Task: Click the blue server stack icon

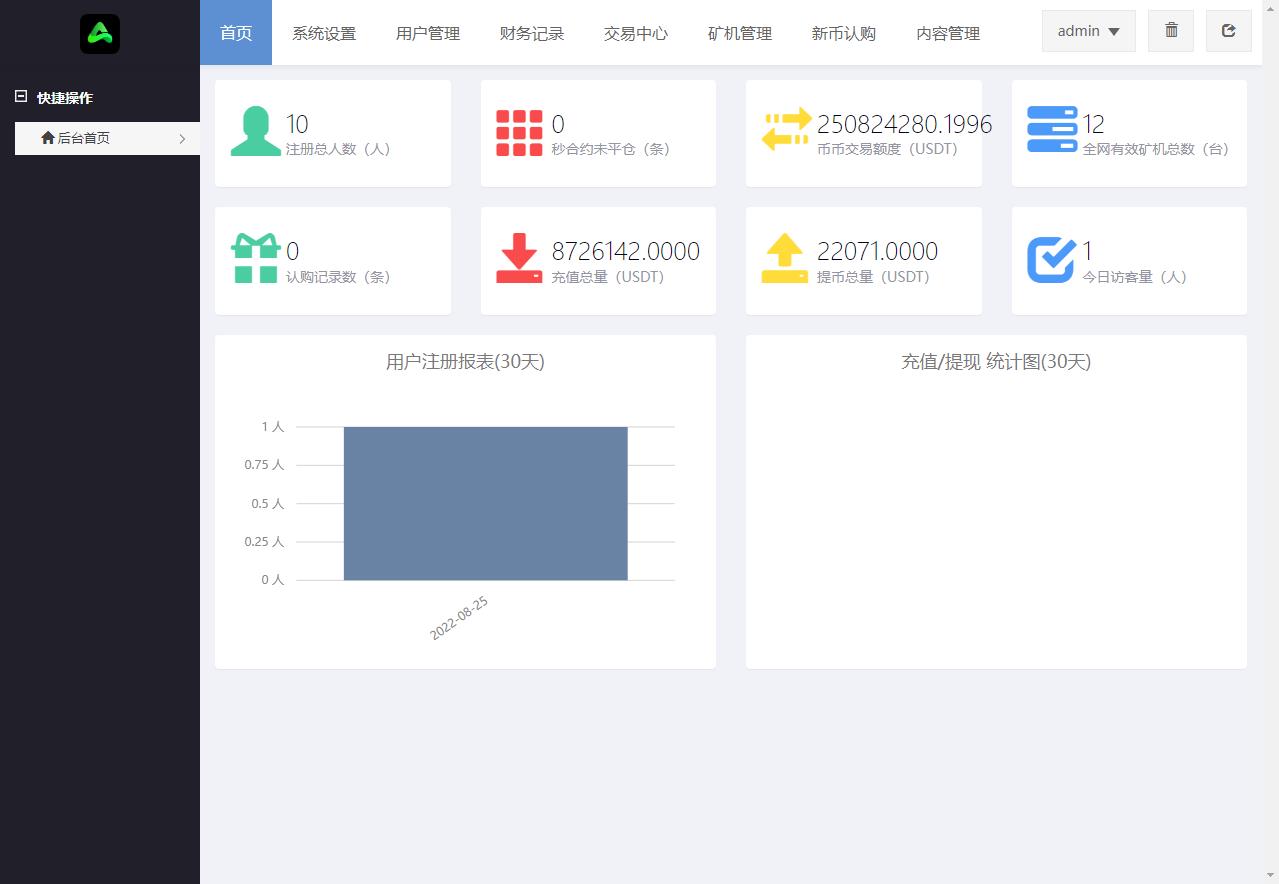Action: 1052,129
